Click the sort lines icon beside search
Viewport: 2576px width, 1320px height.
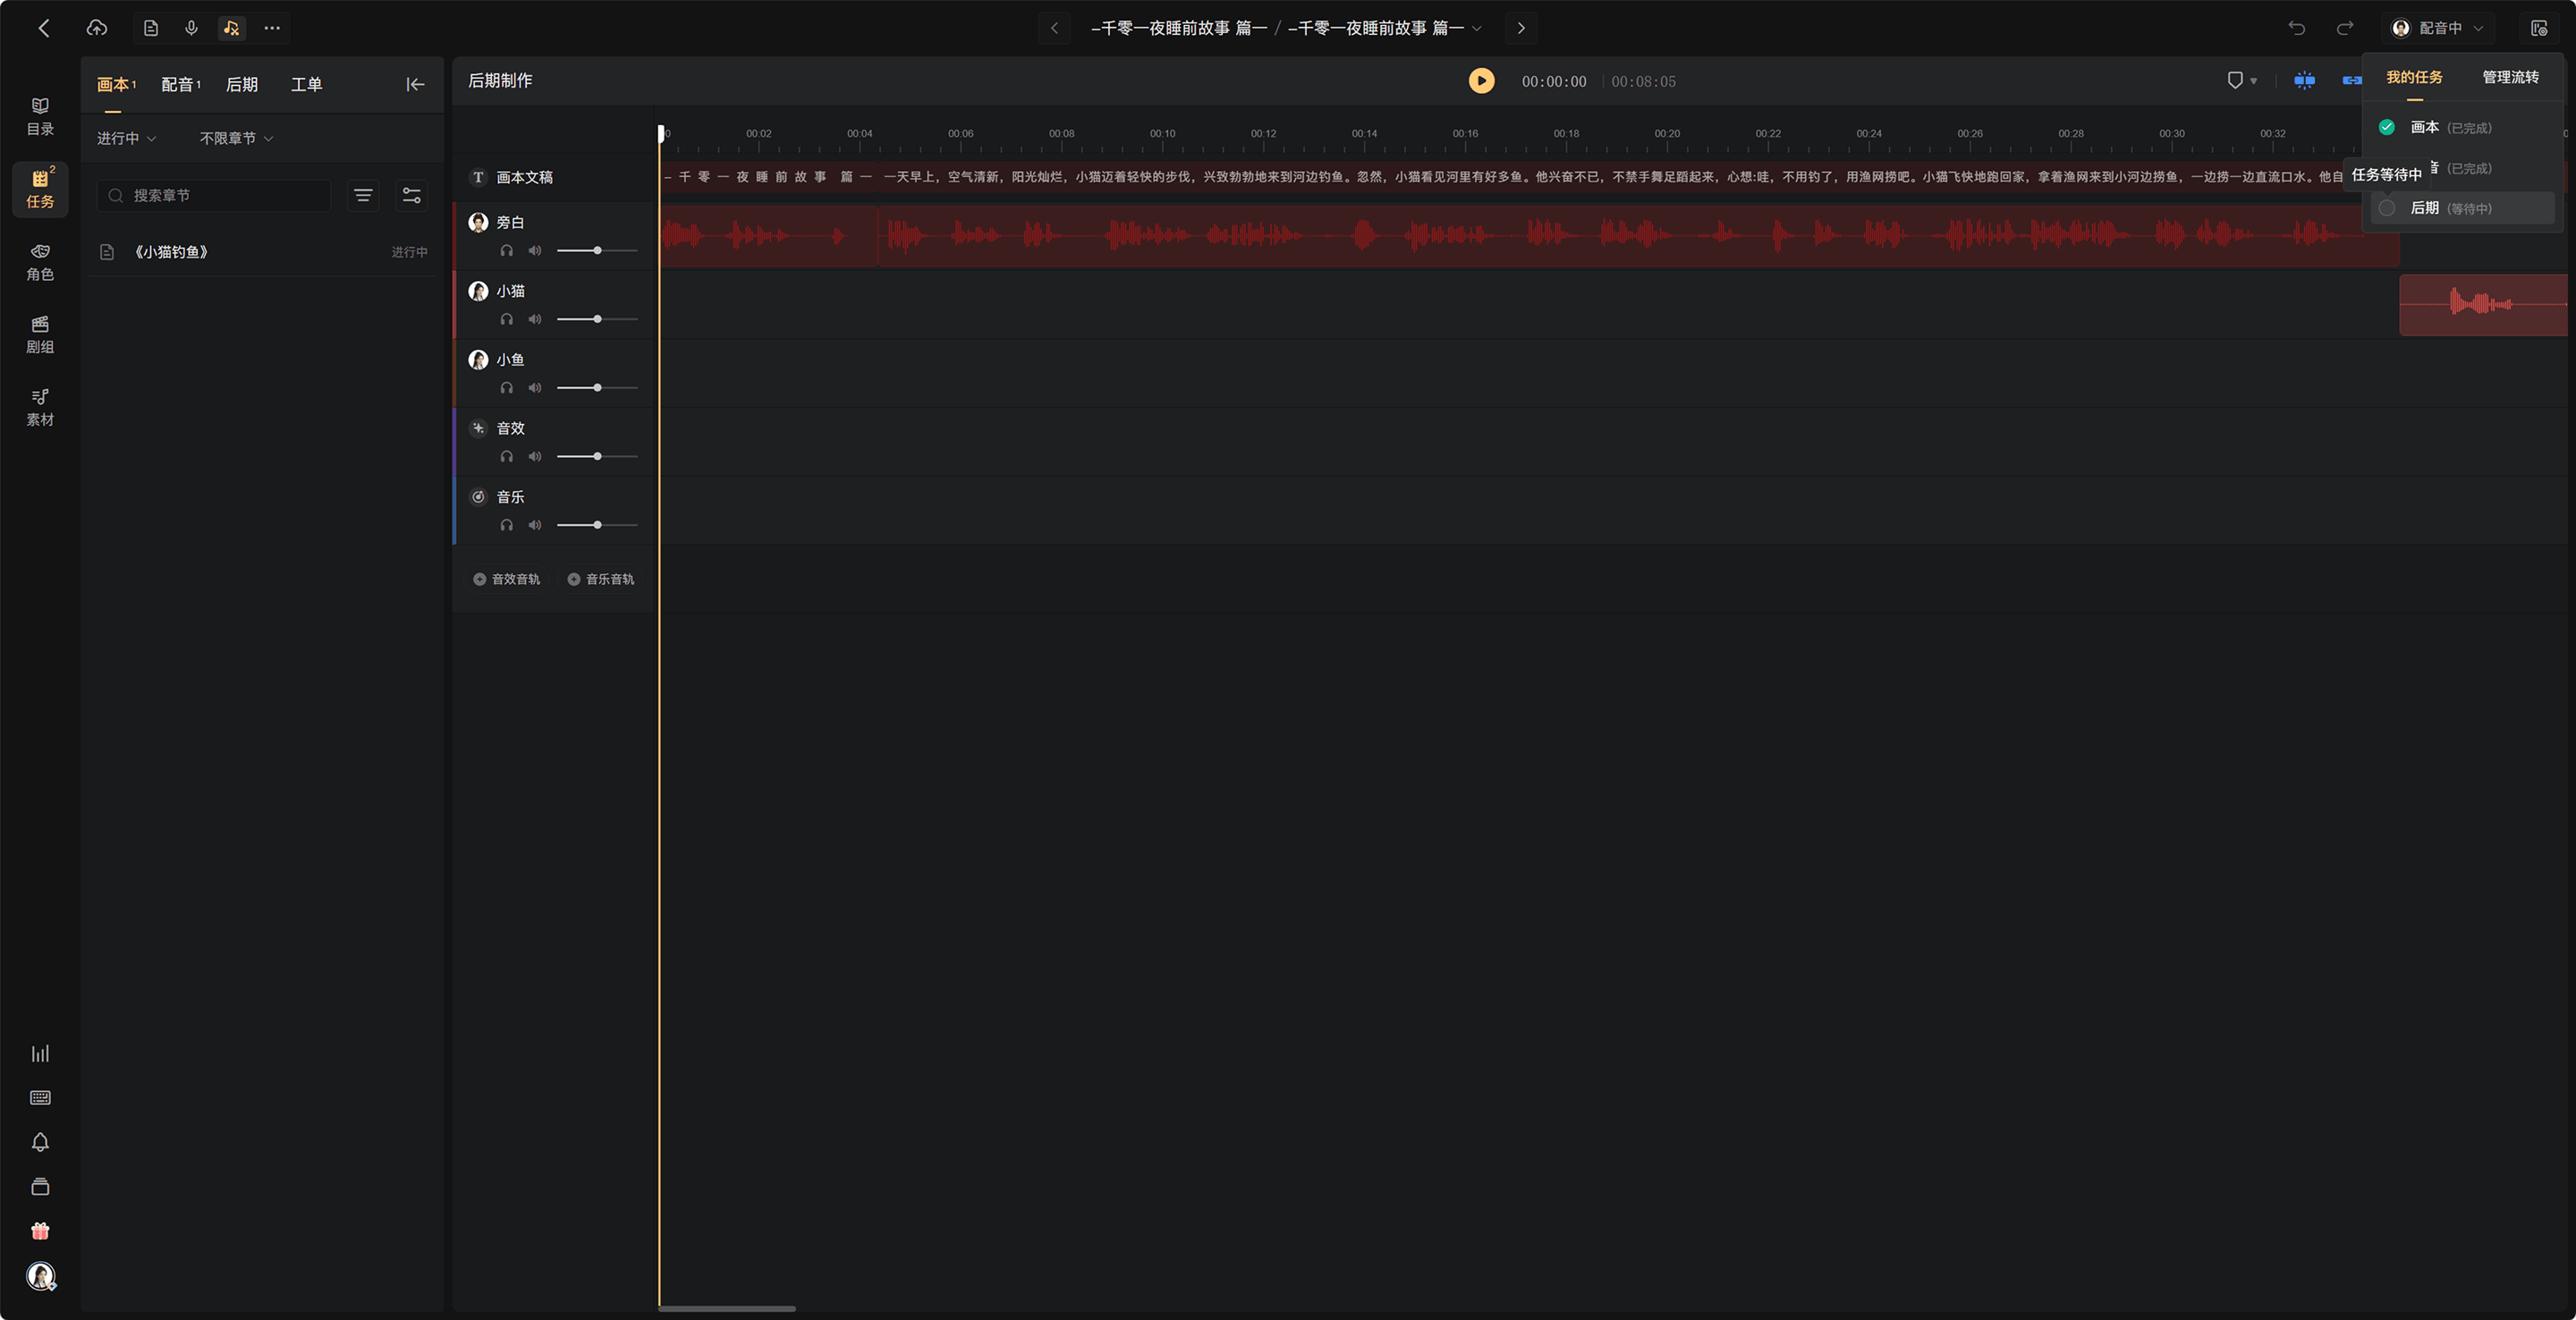click(363, 195)
